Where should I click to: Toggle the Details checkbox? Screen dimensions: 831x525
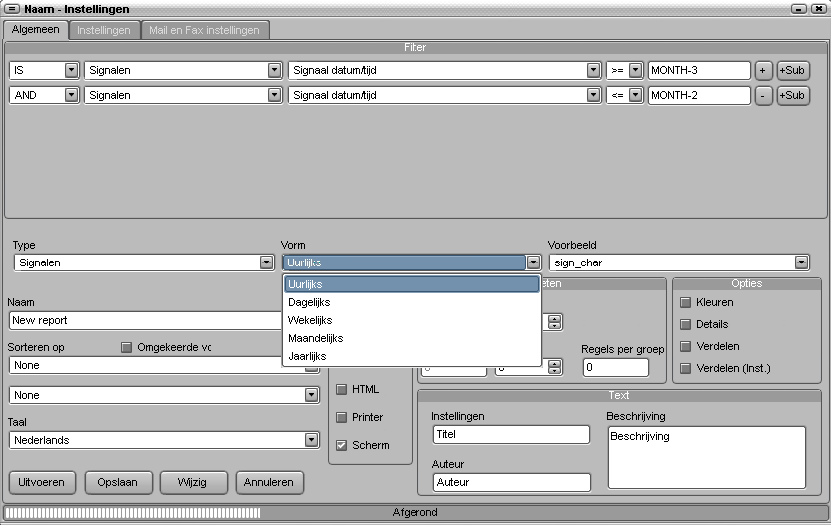pyautogui.click(x=686, y=324)
